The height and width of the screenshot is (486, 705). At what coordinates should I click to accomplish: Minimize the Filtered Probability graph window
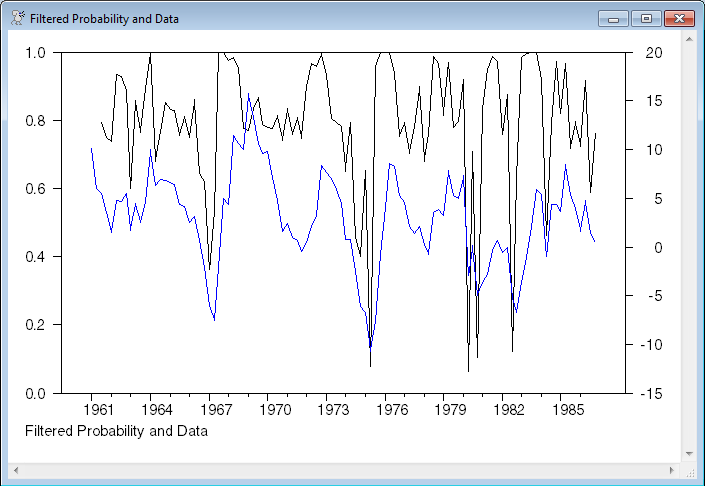612,18
